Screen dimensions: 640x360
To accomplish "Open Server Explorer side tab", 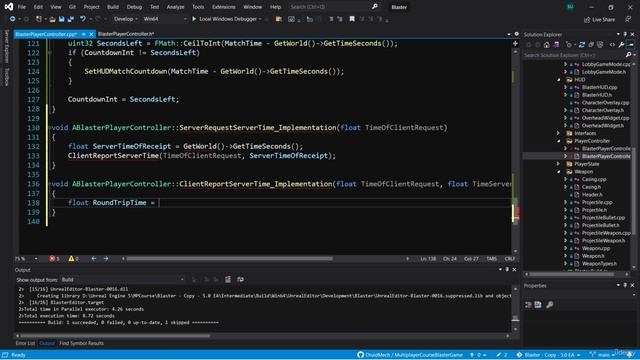I will pos(7,47).
